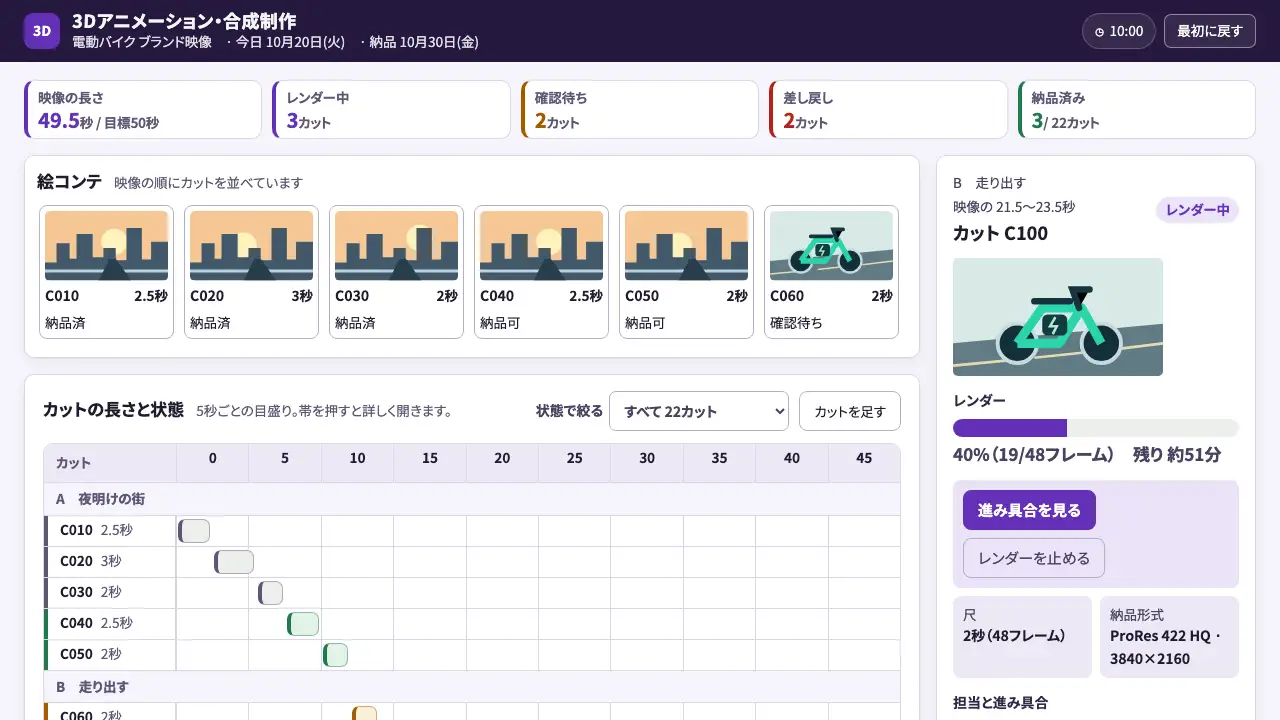Click the 進み具合を見る button
Image resolution: width=1280 pixels, height=720 pixels.
point(1029,510)
